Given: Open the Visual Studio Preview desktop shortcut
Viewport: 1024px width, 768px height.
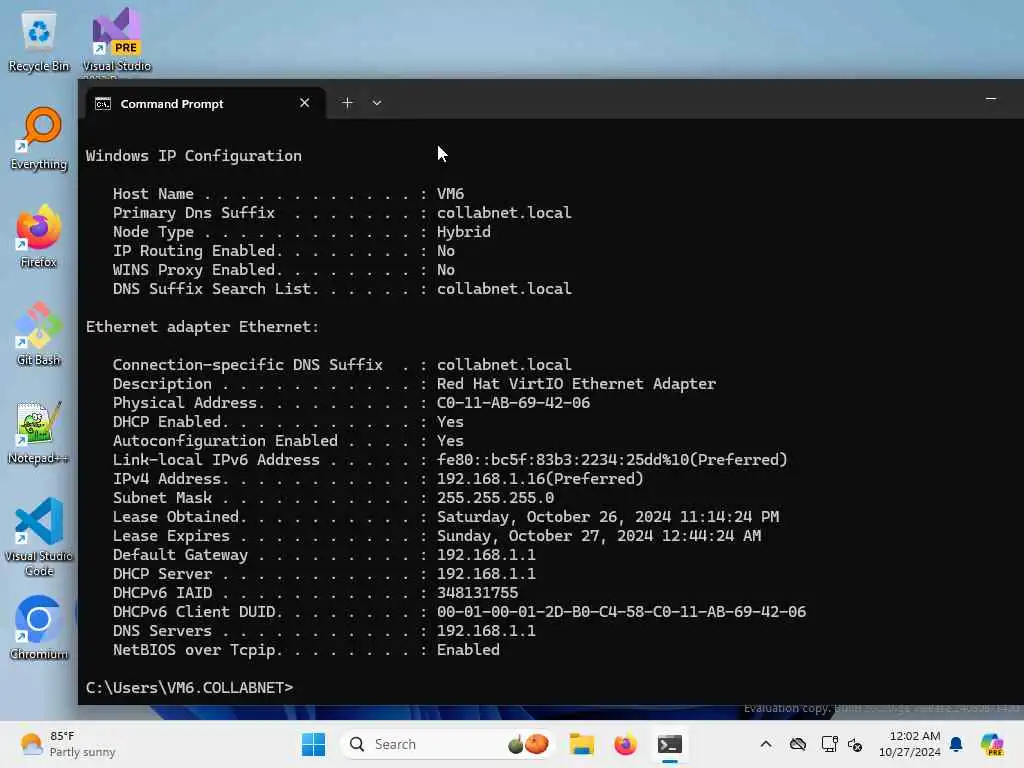Looking at the screenshot, I should pos(116,40).
